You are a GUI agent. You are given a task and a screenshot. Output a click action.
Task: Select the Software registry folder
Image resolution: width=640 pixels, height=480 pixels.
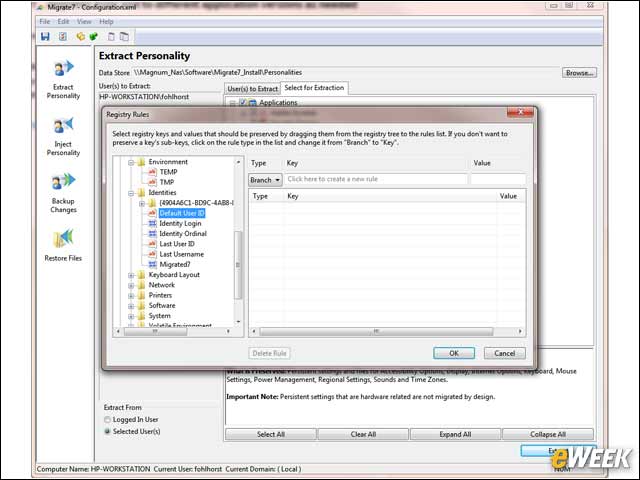click(162, 305)
